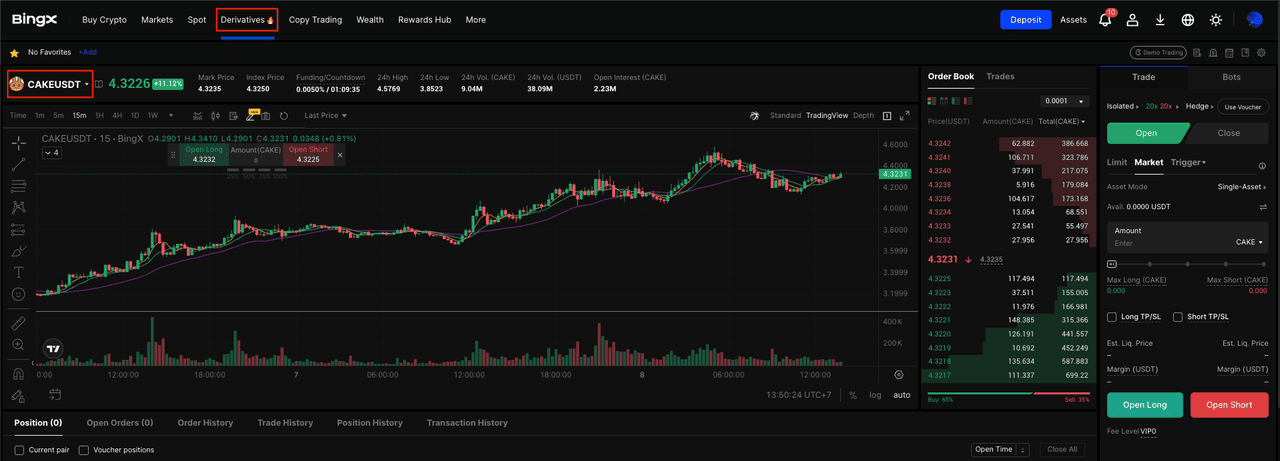Select the crosshair cursor tool
1280x461 pixels.
(x=18, y=143)
